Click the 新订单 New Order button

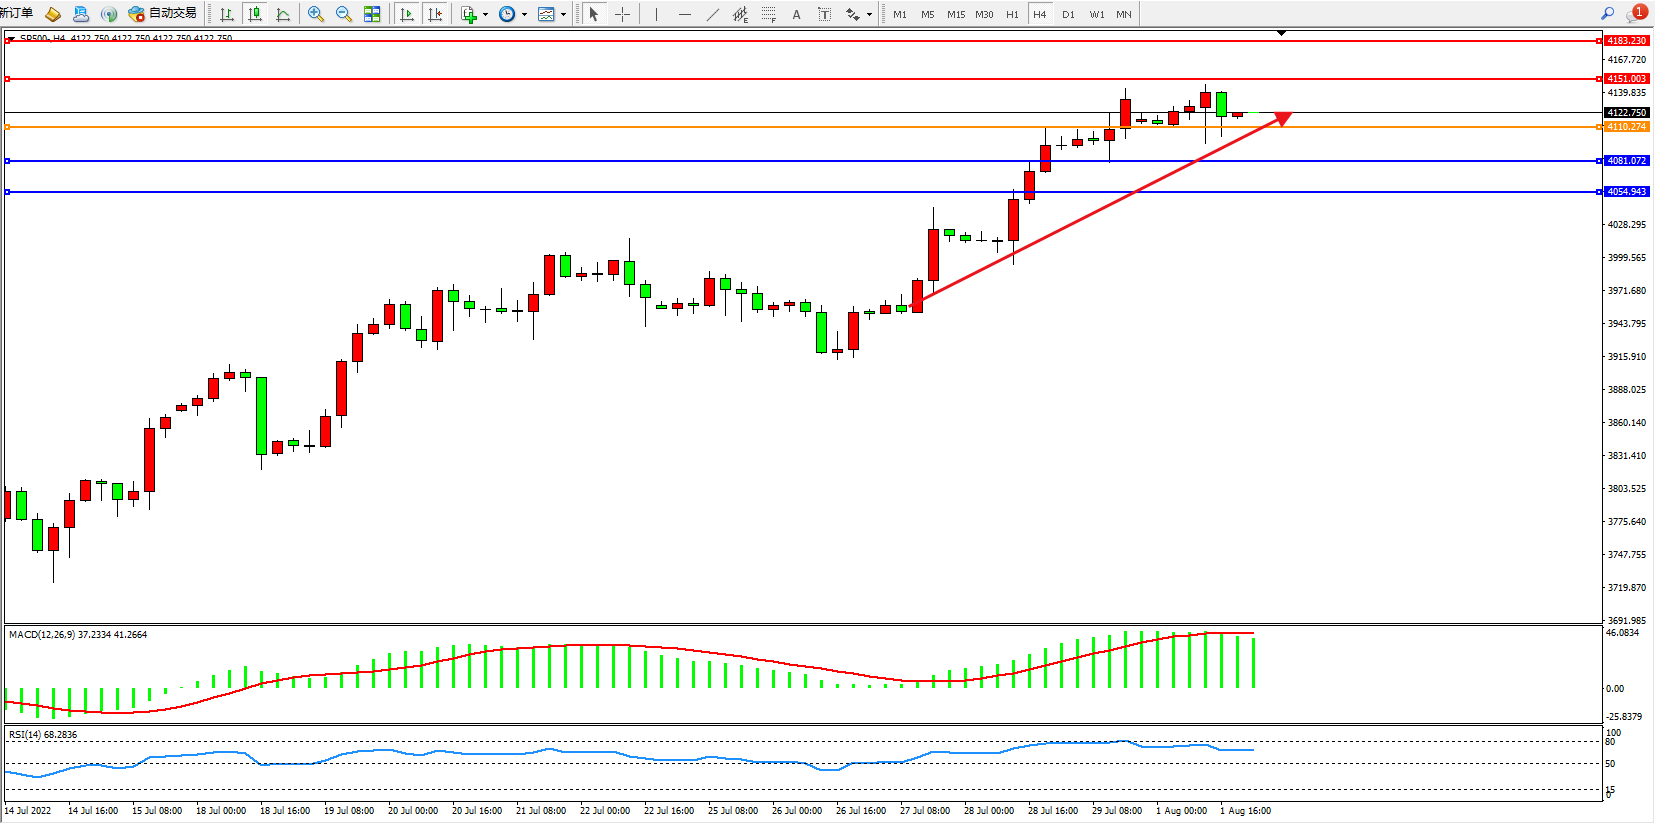(x=17, y=14)
